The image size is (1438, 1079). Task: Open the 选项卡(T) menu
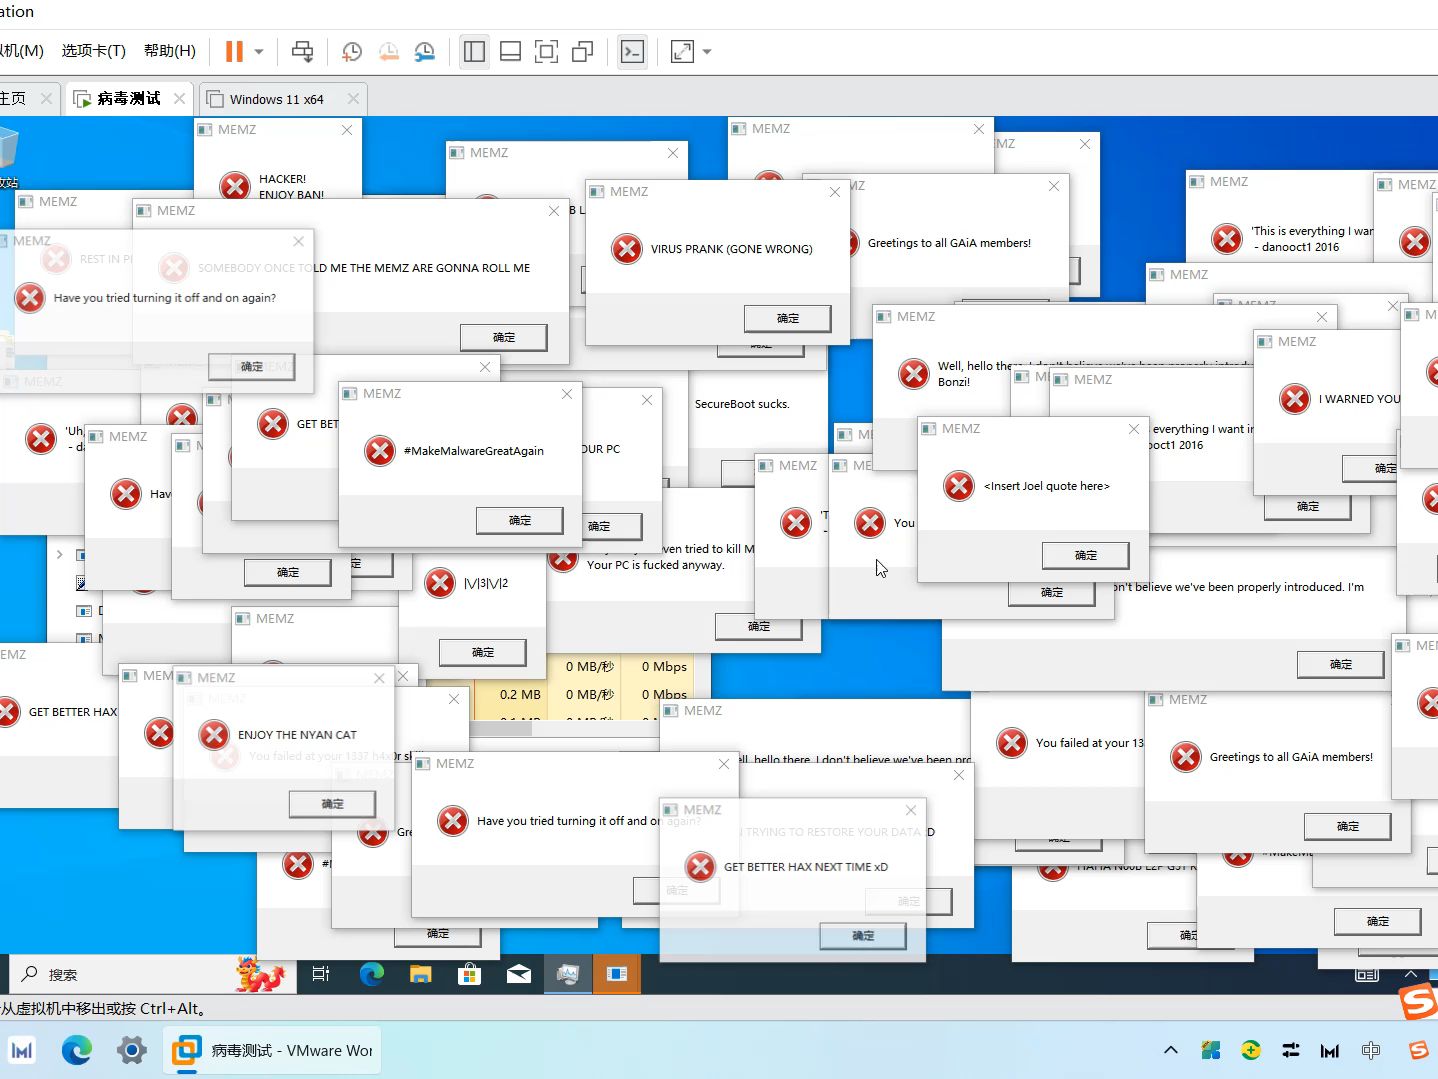pyautogui.click(x=94, y=50)
